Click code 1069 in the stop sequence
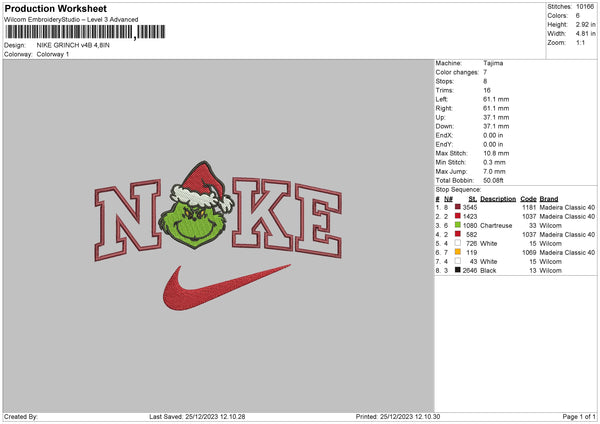The image size is (600, 424). tap(529, 253)
